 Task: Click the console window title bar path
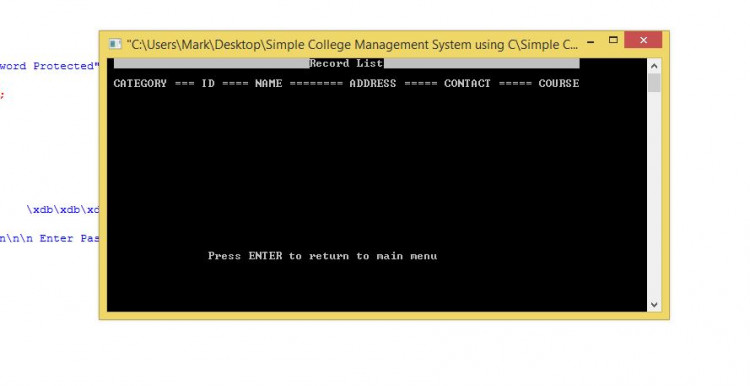tap(353, 44)
